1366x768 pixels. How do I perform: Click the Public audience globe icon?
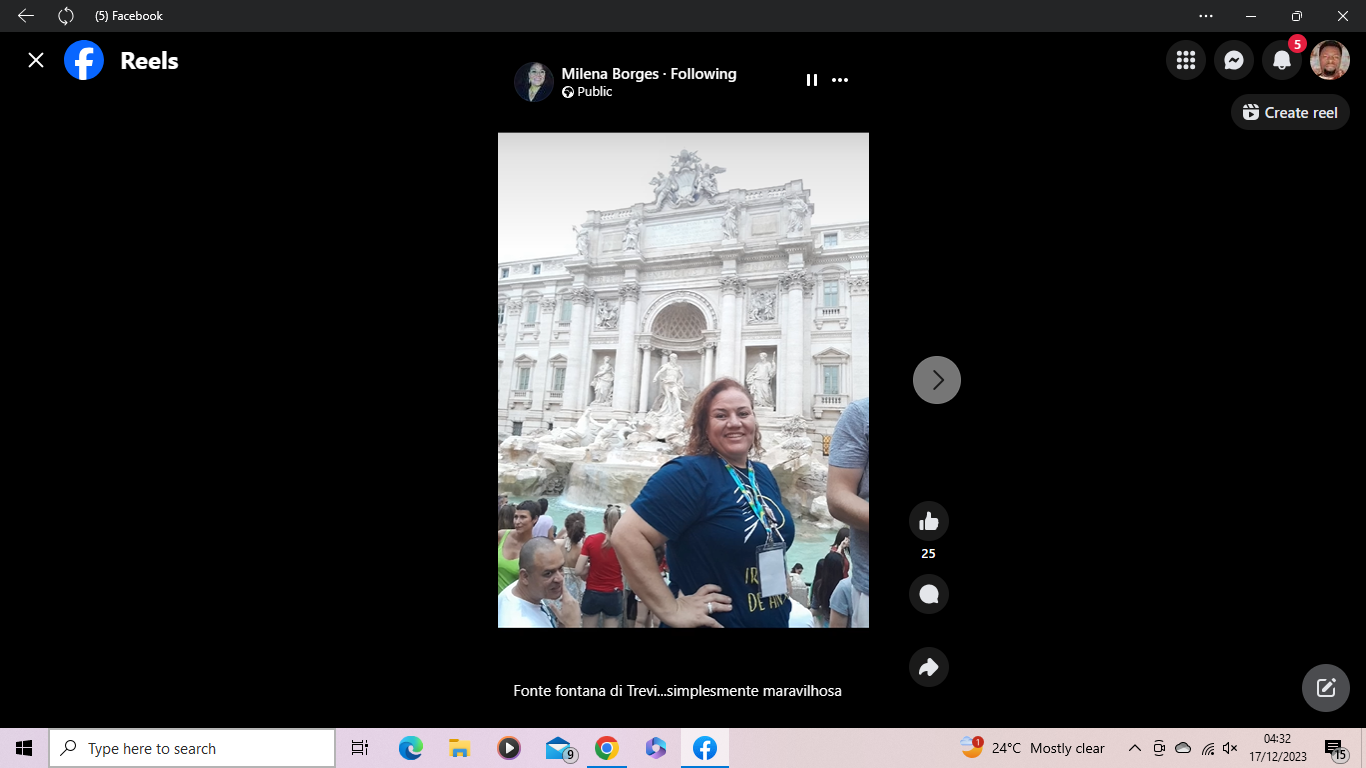568,92
